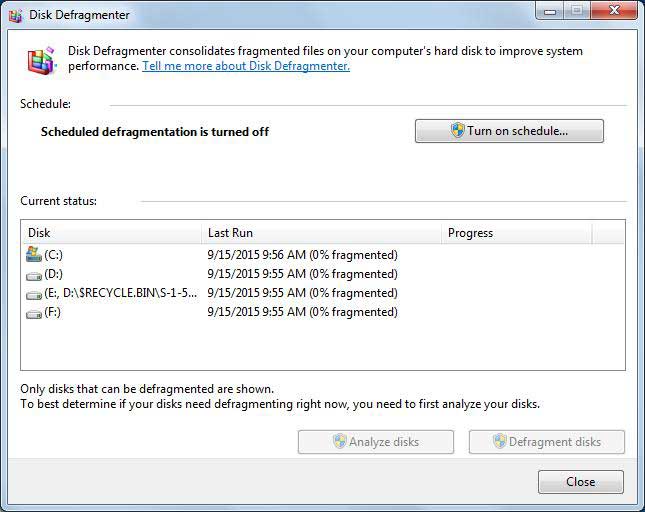Screen dimensions: 645x512
Task: Sort by the Last Run column header
Action: coord(321,232)
